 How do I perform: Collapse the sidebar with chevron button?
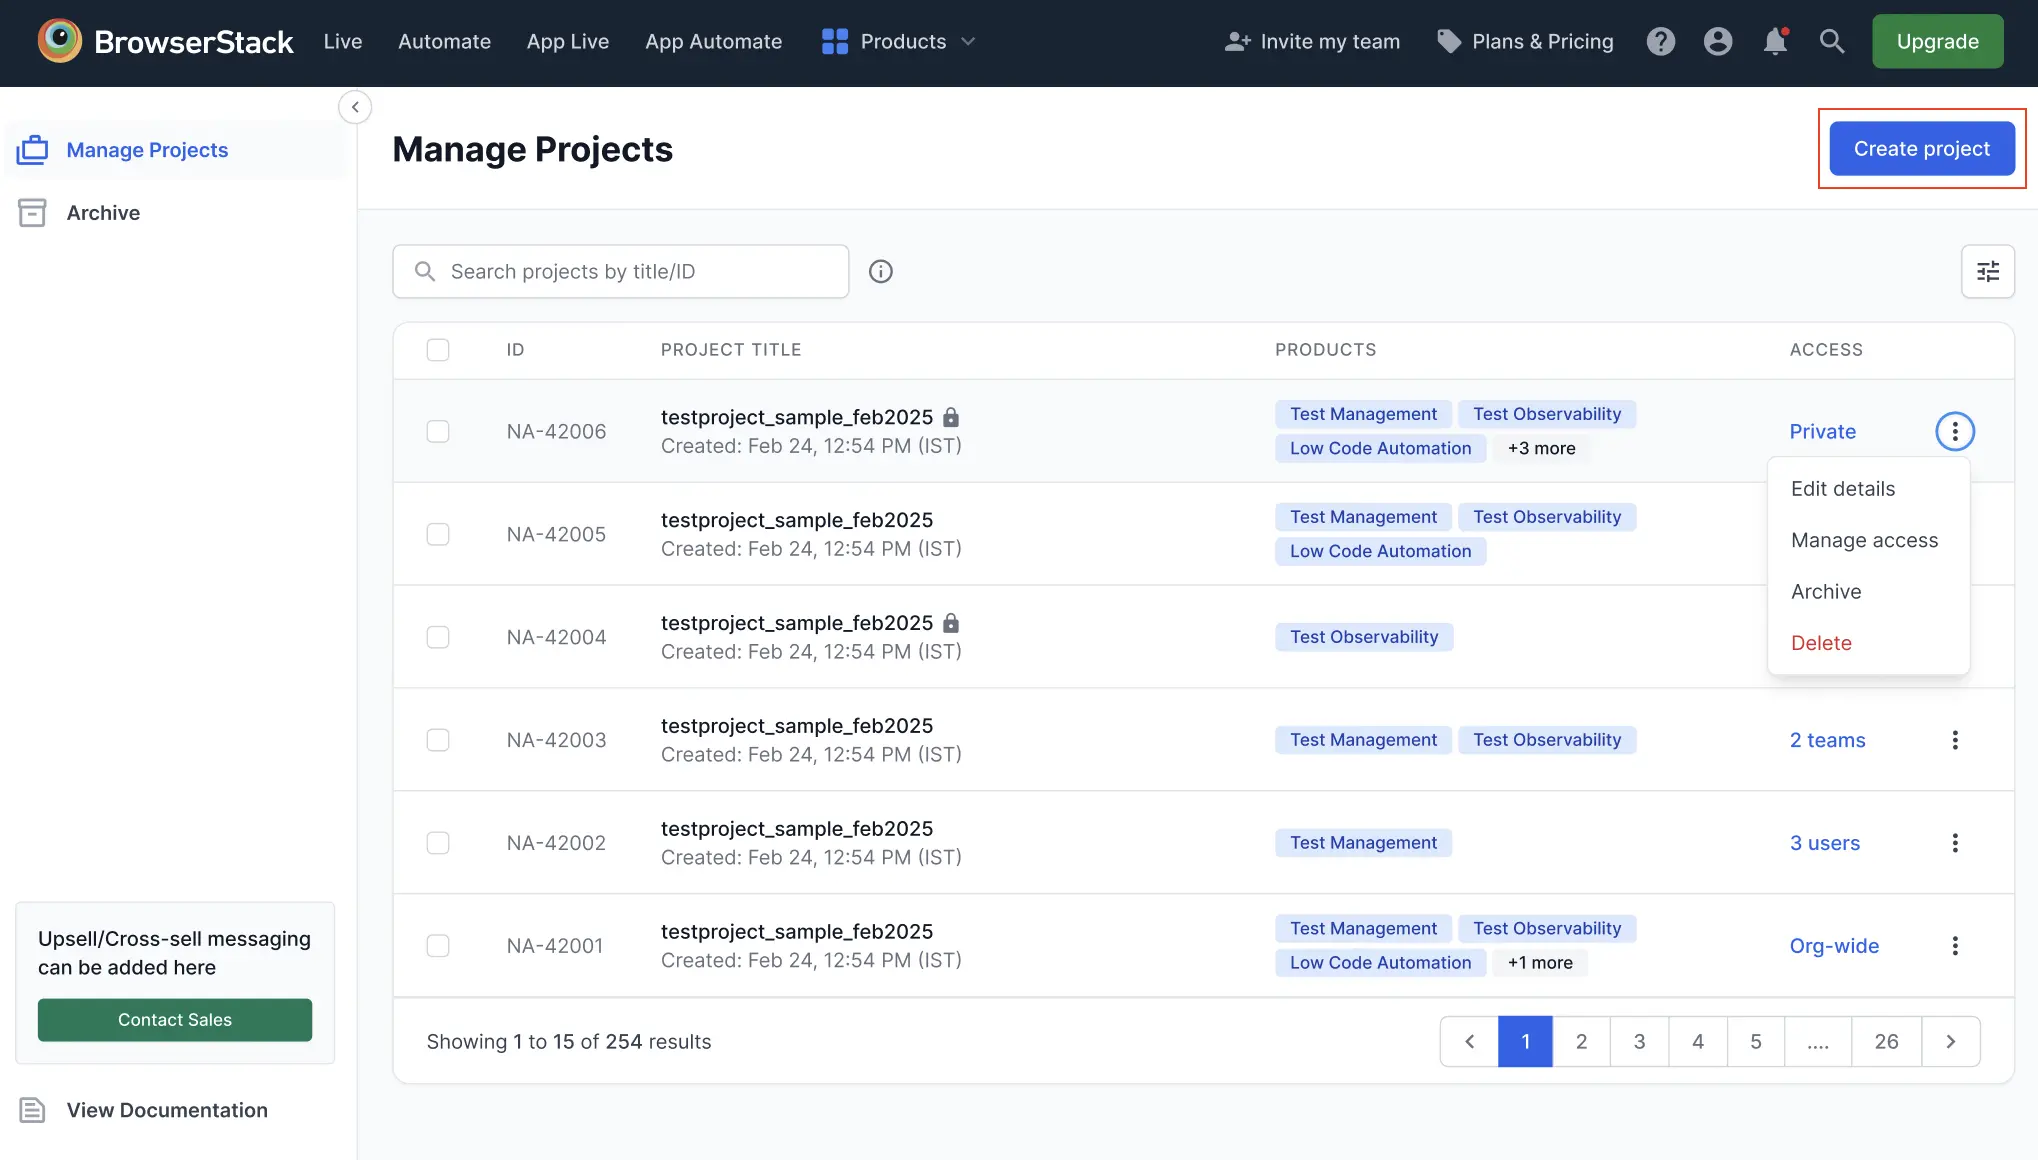[355, 107]
